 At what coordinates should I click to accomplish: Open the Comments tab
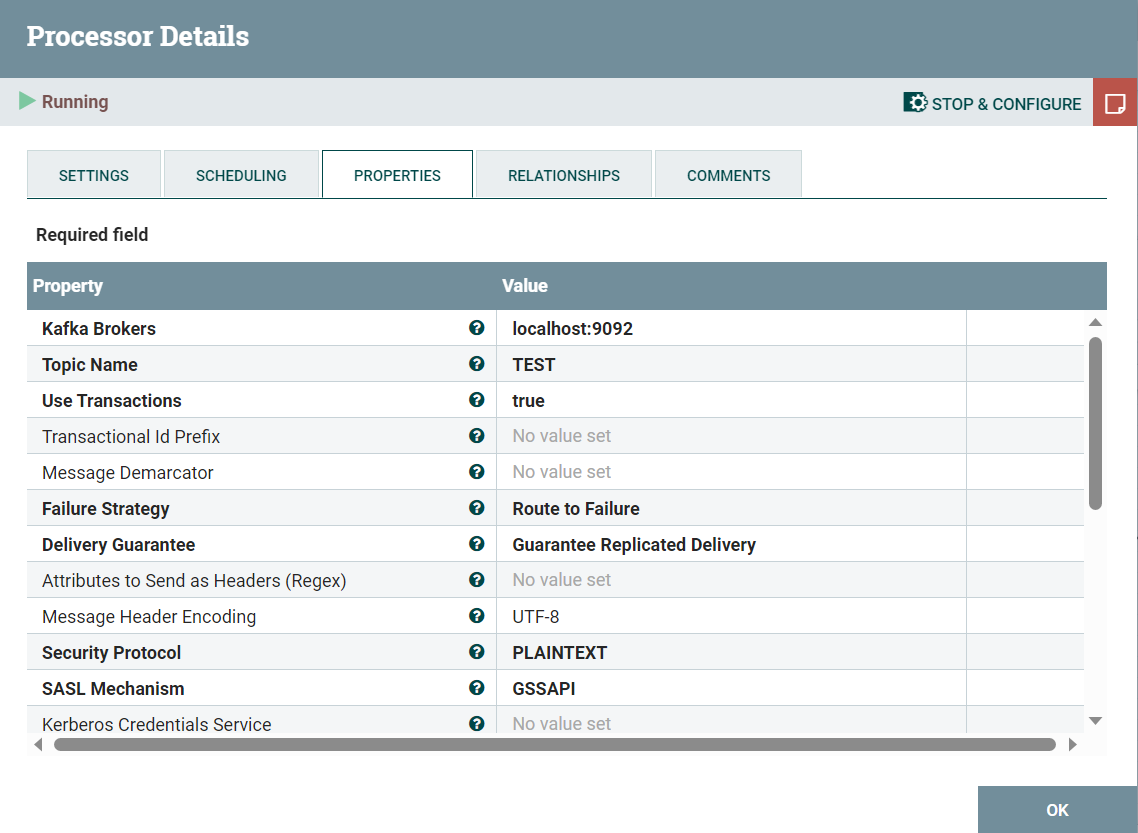728,174
